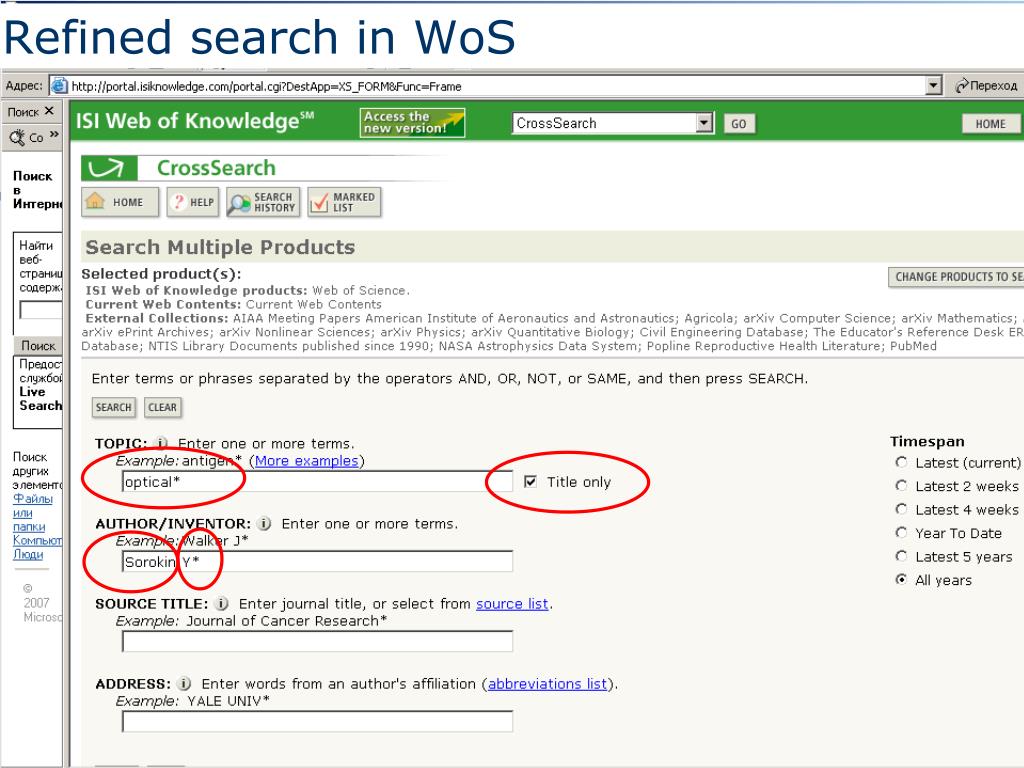
Task: Open SEARCH HISTORY from the toolbar
Action: tap(263, 202)
